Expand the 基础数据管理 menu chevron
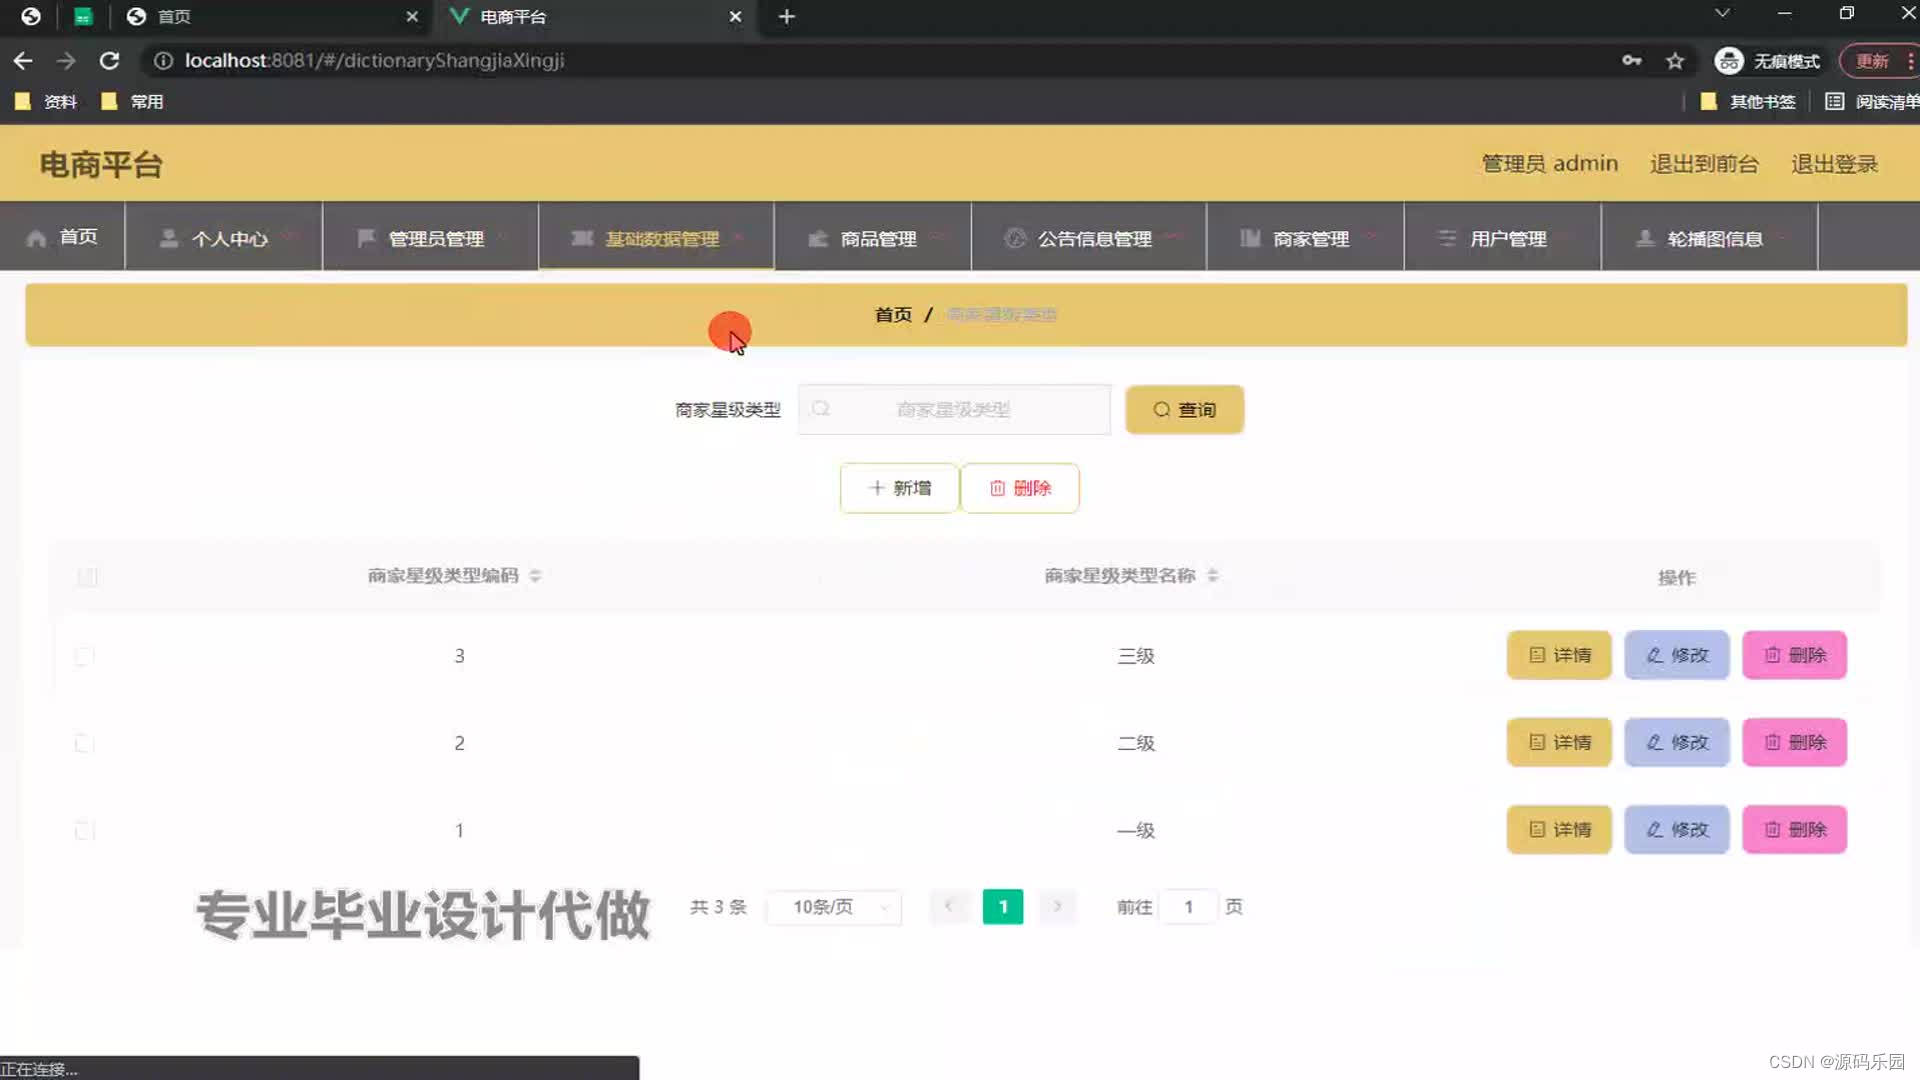 click(x=739, y=239)
